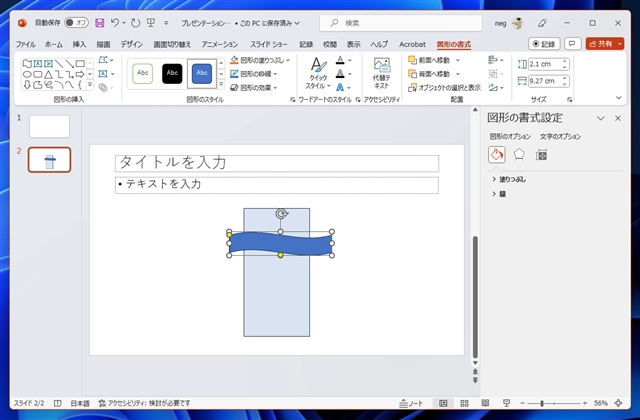Choose the blue filled Abc shape style
The width and height of the screenshot is (640, 420).
pyautogui.click(x=202, y=74)
